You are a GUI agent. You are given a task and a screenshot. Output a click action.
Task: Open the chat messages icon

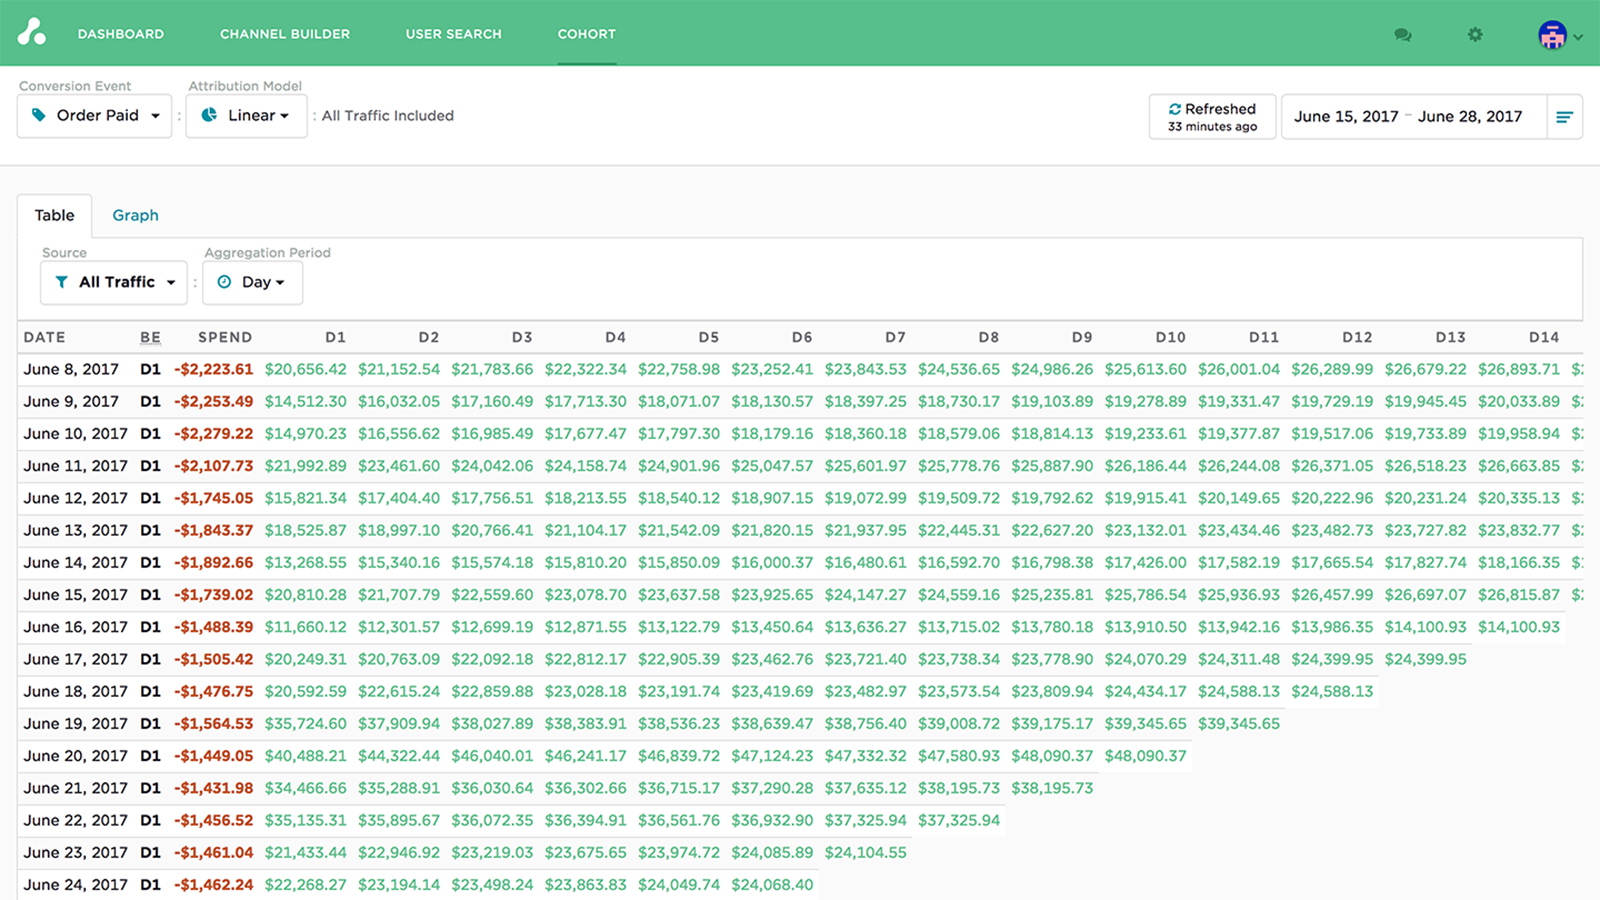point(1402,35)
